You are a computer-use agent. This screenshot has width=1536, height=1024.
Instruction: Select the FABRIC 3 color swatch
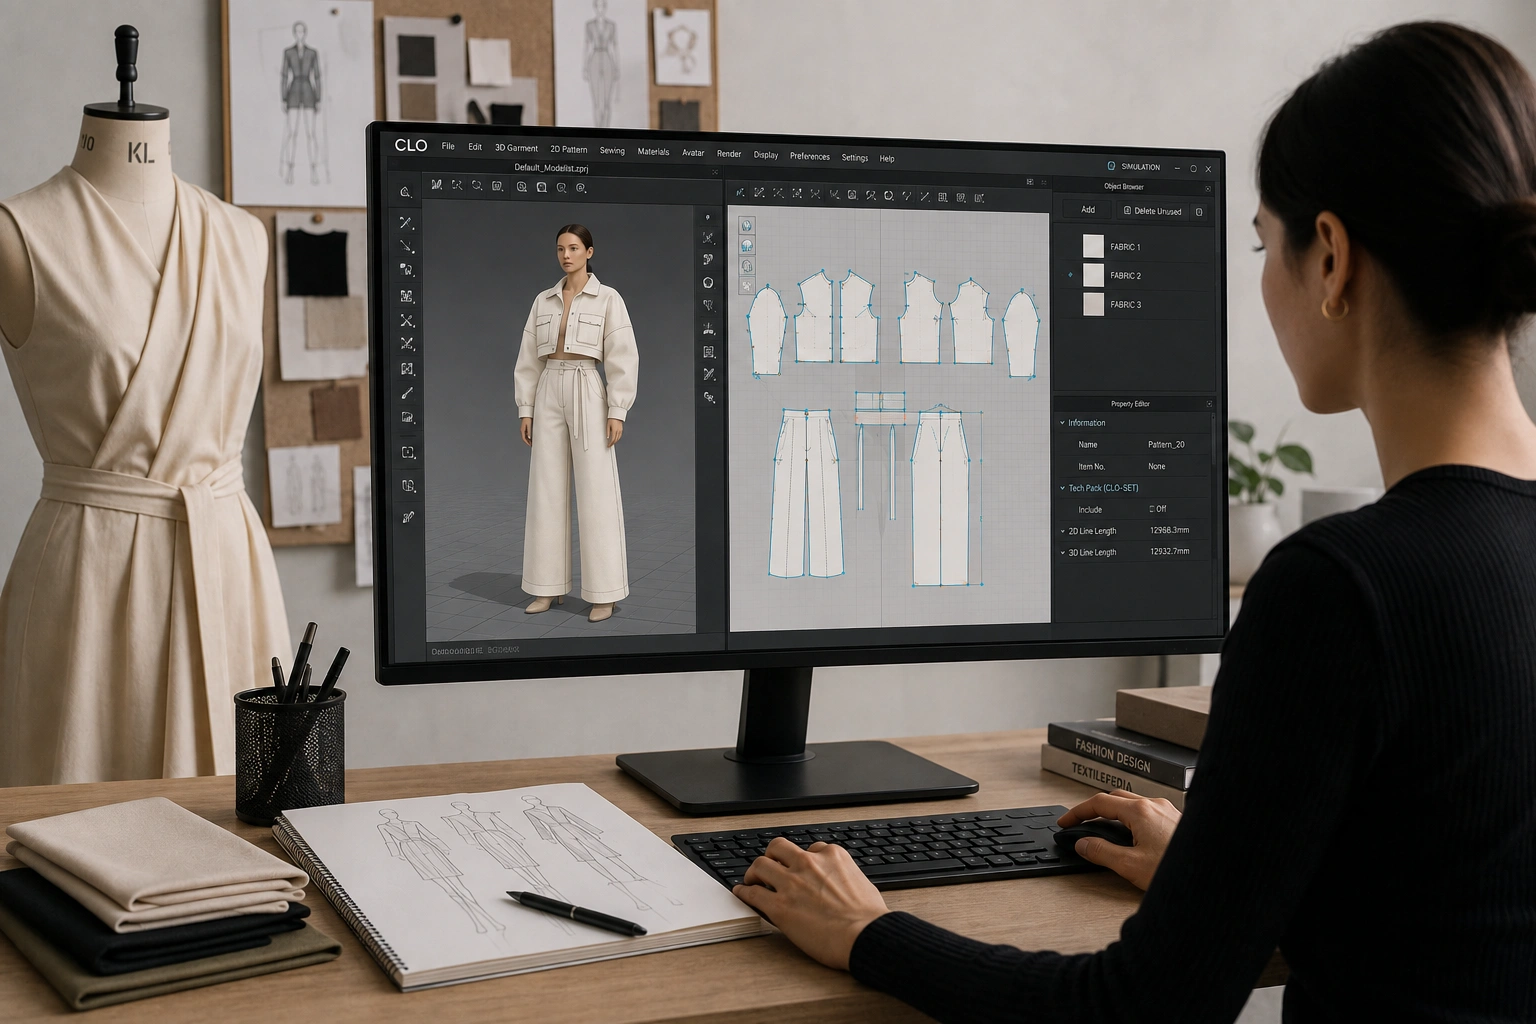pyautogui.click(x=1093, y=304)
